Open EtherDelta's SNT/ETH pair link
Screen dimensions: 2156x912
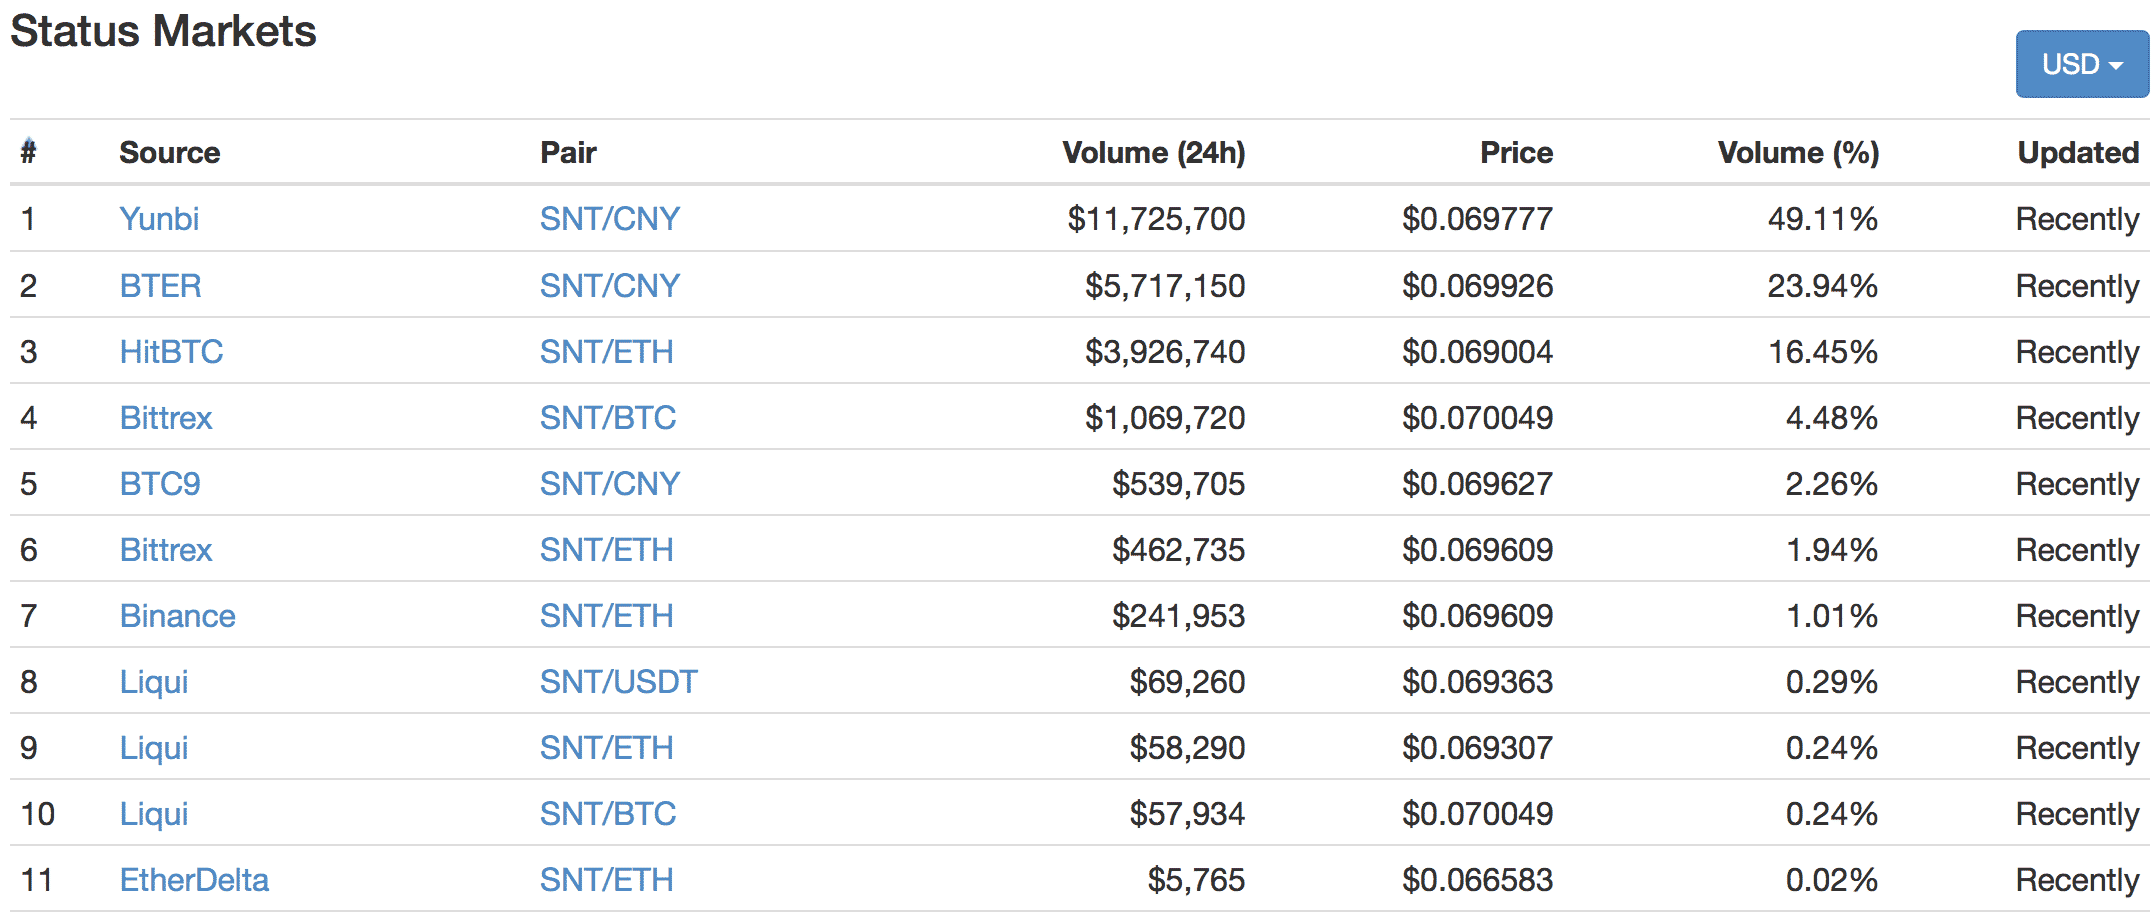tap(606, 879)
